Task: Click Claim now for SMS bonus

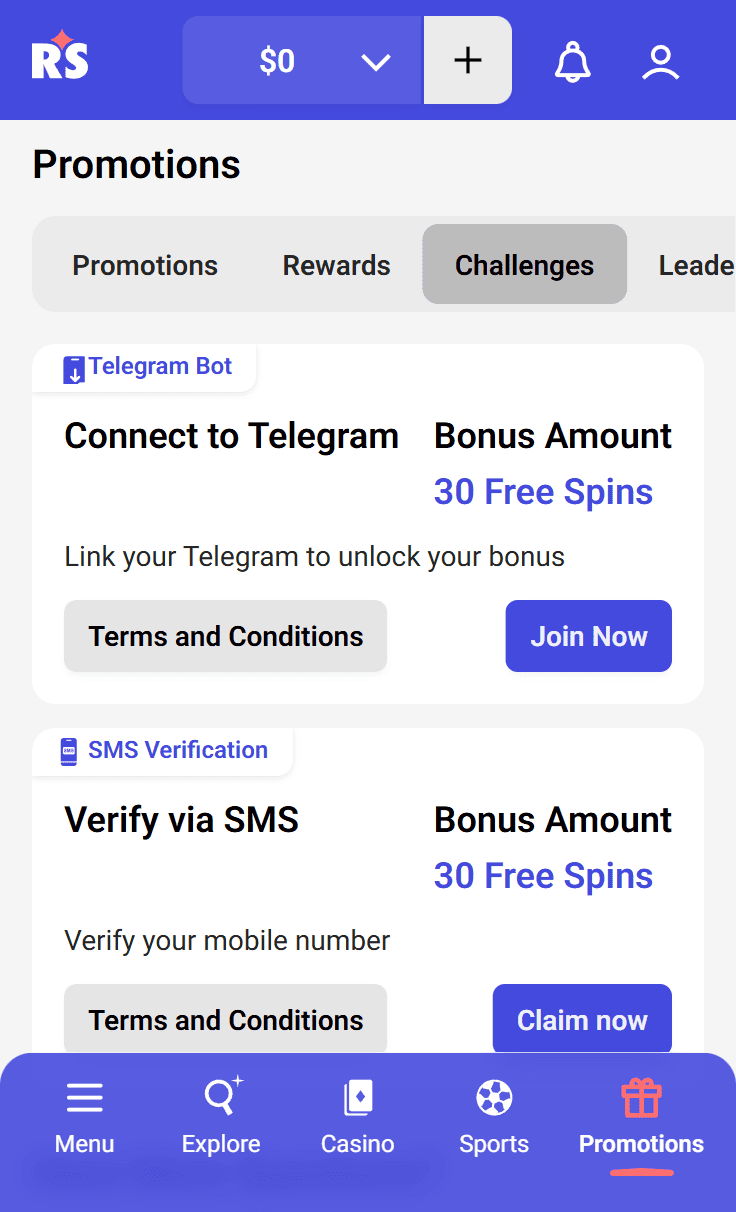Action: point(582,1020)
